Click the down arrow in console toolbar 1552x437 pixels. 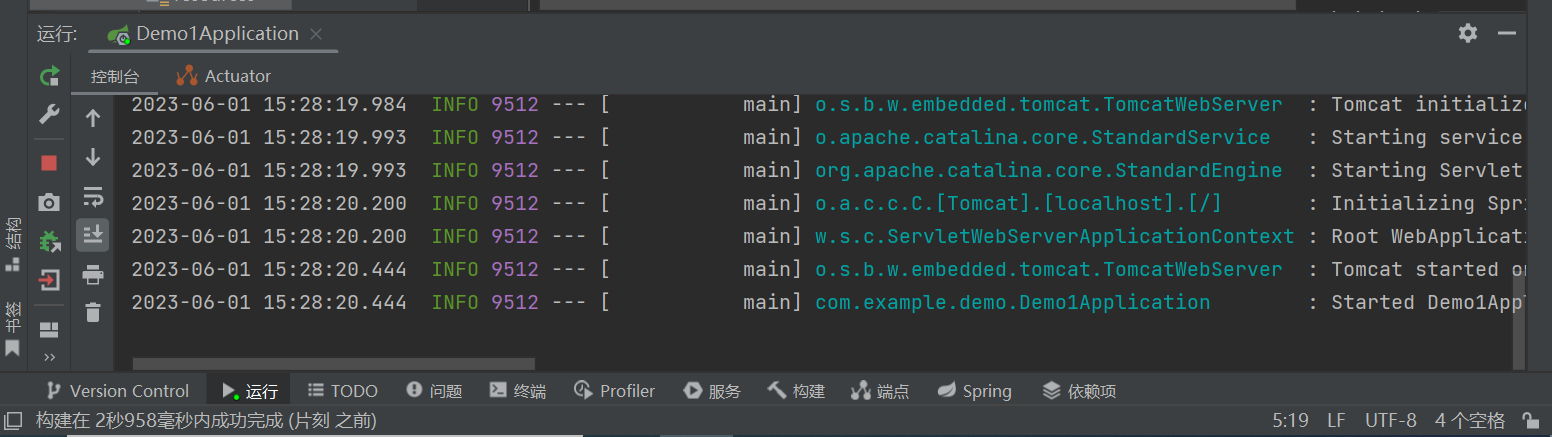93,157
